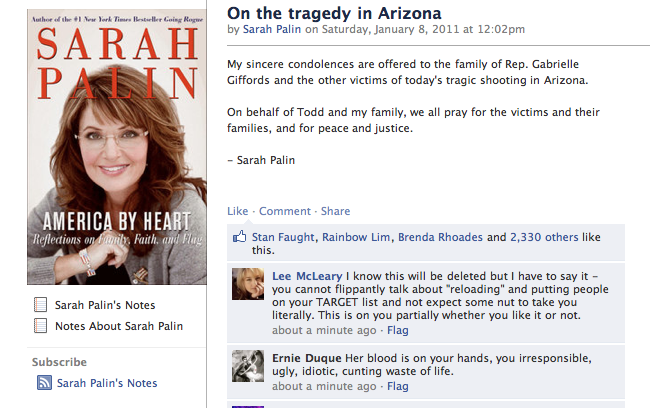Click the notes icon beside Sarah Palin's Notes
Image resolution: width=650 pixels, height=408 pixels.
coord(40,305)
